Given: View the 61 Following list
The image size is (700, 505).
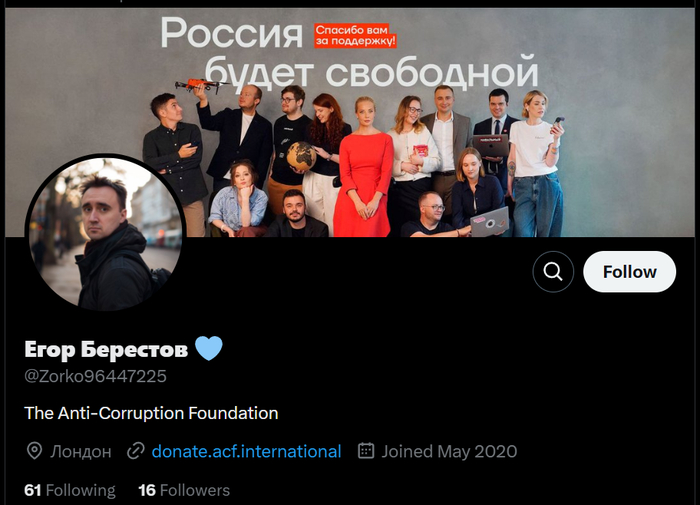Looking at the screenshot, I should (x=70, y=490).
